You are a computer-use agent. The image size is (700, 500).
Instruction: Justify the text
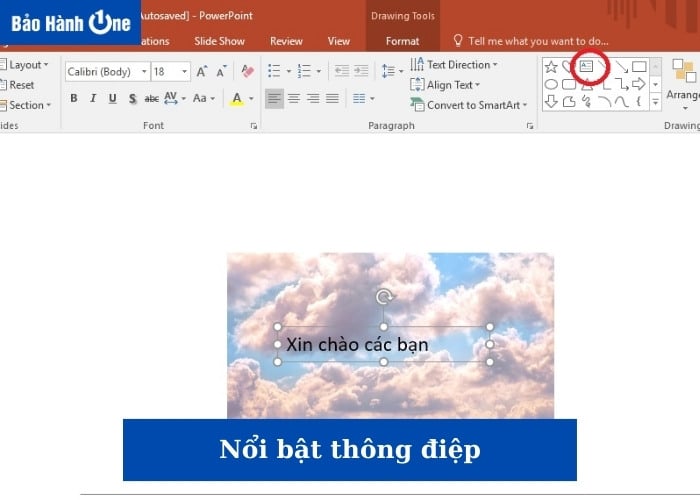(x=332, y=98)
